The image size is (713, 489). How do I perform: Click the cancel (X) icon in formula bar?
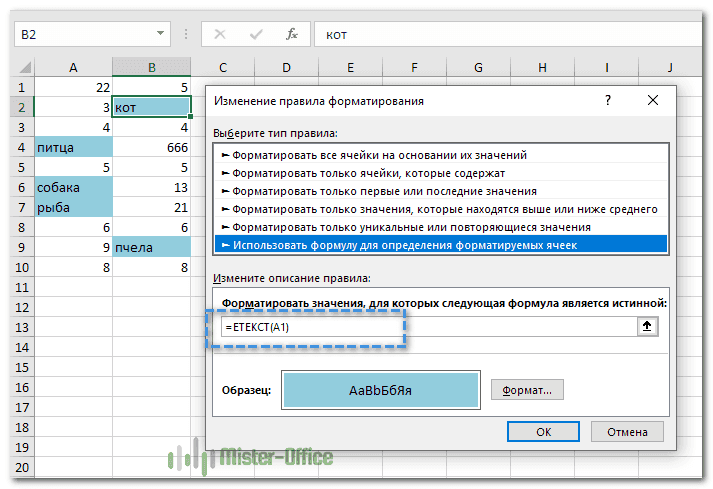pyautogui.click(x=220, y=34)
